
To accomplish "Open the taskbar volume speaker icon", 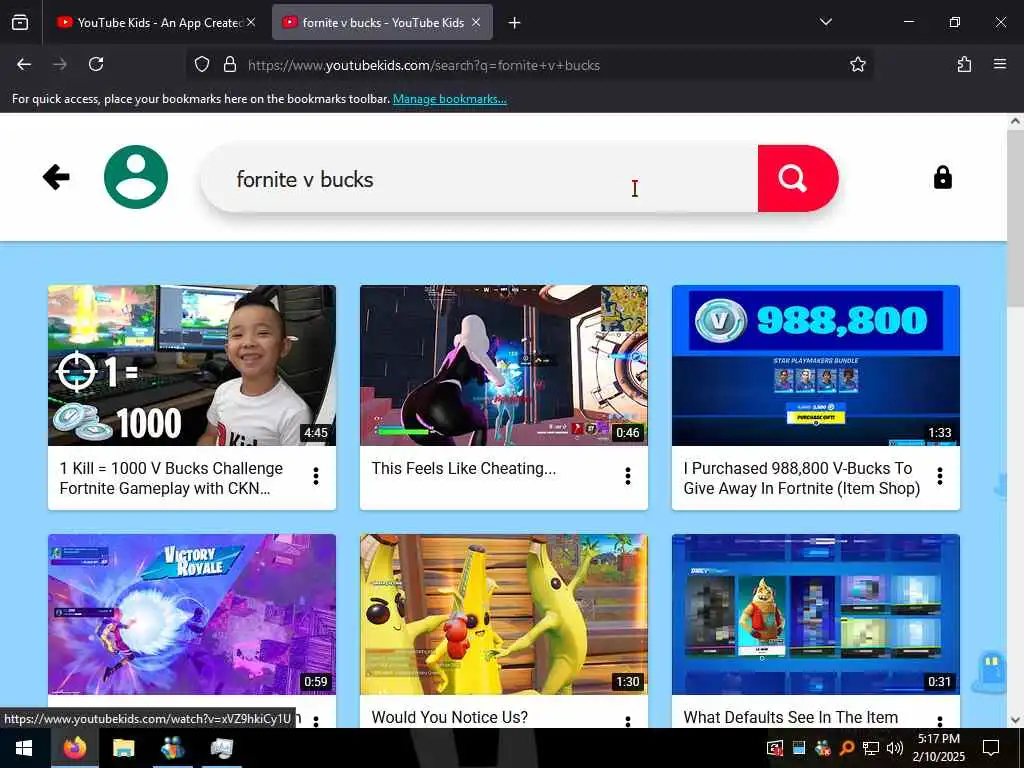I will point(895,748).
